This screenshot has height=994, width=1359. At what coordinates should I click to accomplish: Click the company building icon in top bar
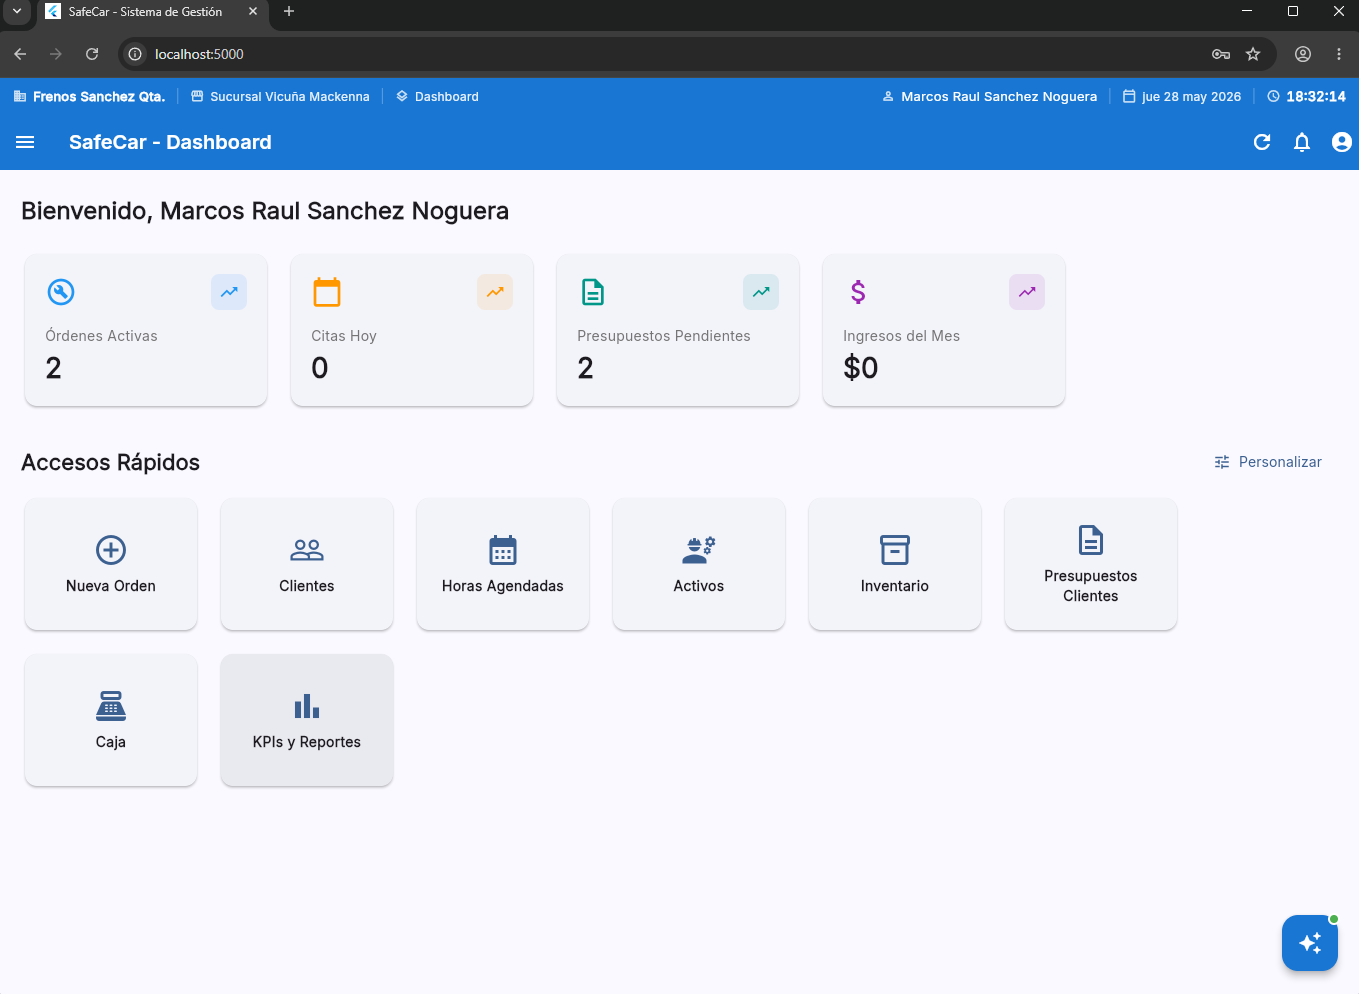pos(20,96)
